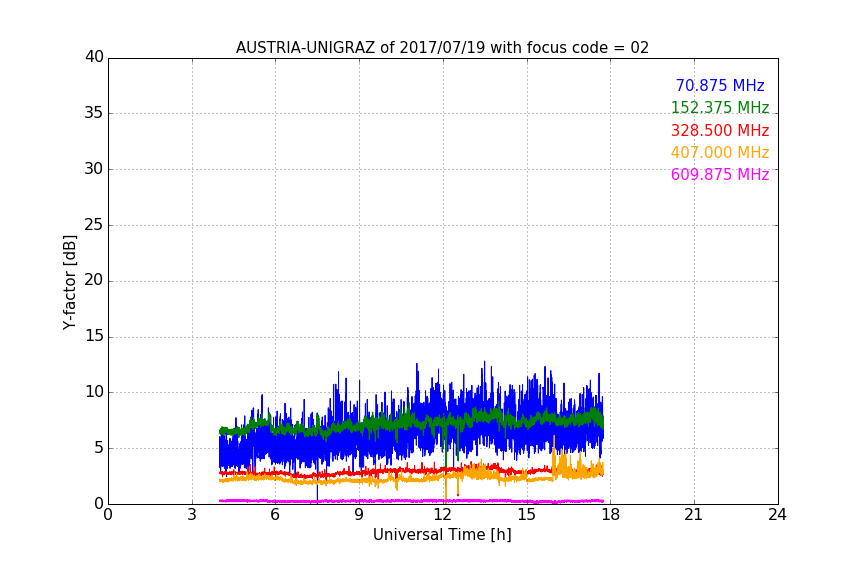Click the x-axis tick label 3
This screenshot has width=864, height=576.
[x=192, y=515]
